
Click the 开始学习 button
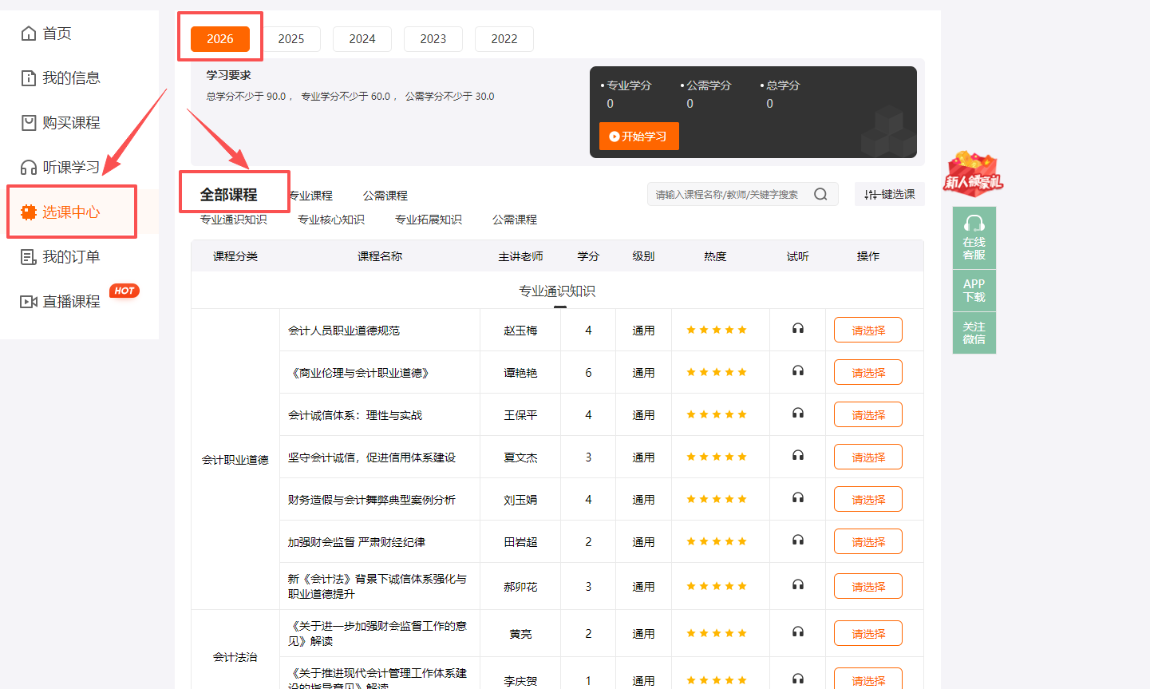pyautogui.click(x=639, y=135)
